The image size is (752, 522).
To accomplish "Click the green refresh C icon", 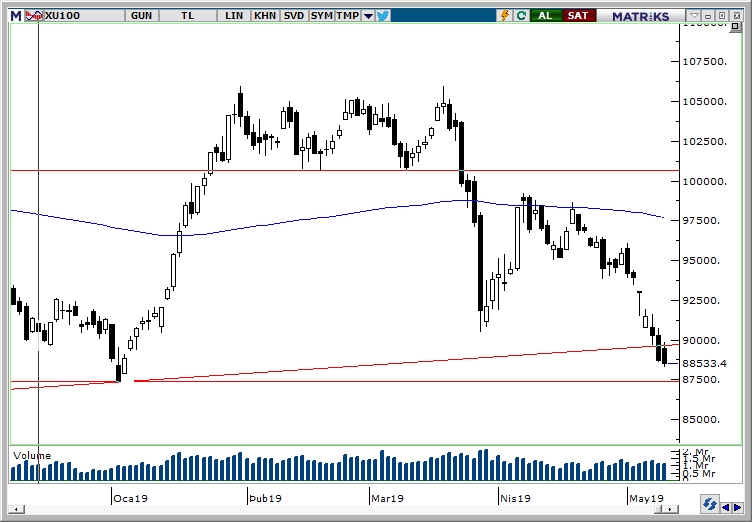I will (x=521, y=16).
